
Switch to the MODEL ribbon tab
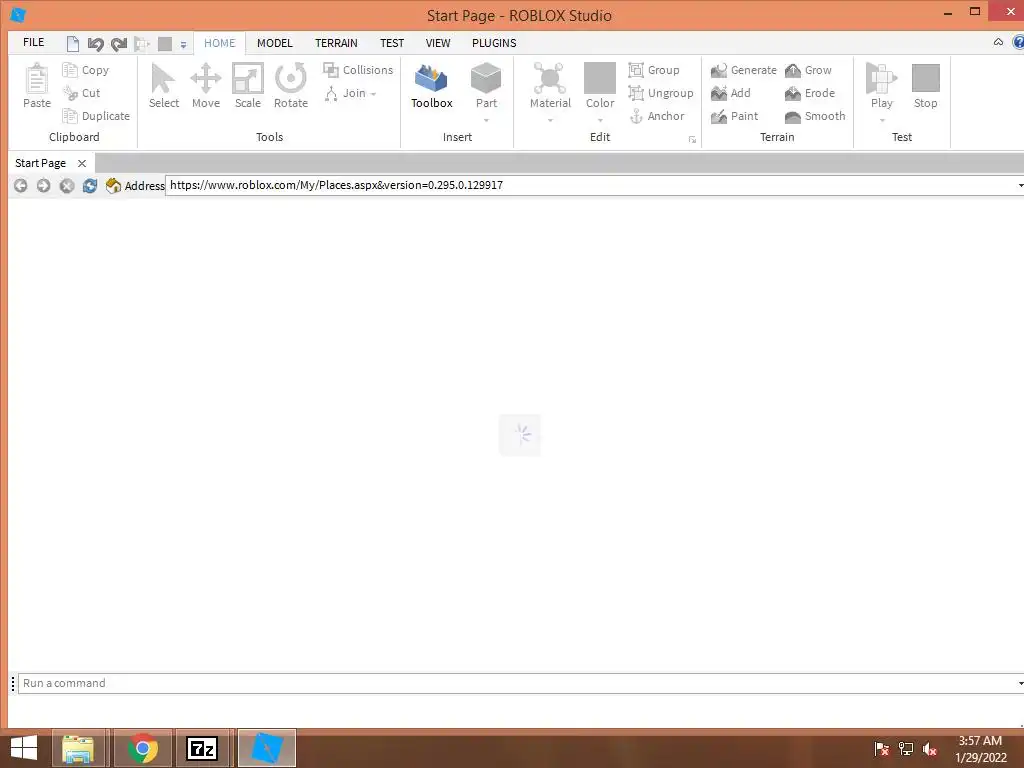tap(274, 43)
